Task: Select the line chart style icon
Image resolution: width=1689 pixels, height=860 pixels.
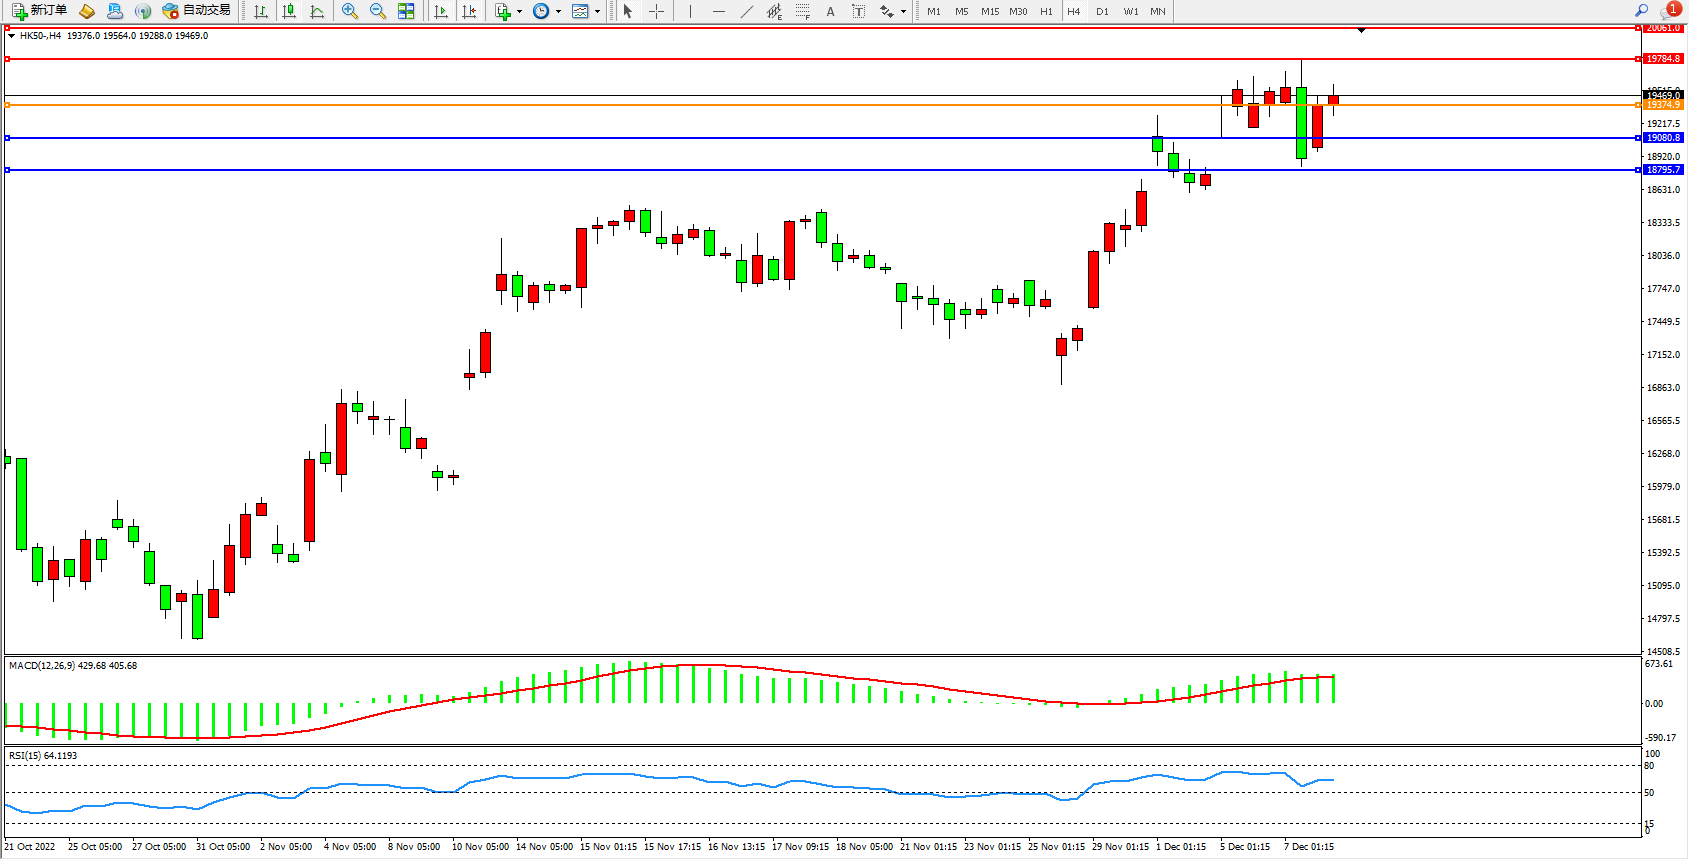Action: (317, 11)
